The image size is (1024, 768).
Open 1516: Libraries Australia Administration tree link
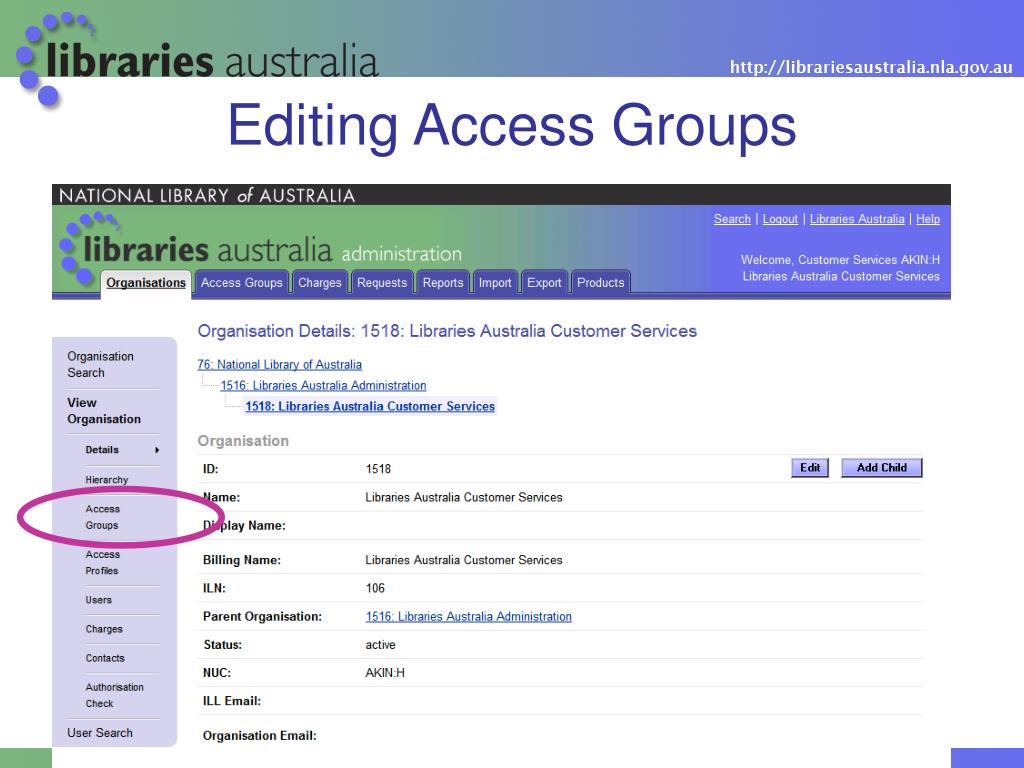point(323,385)
